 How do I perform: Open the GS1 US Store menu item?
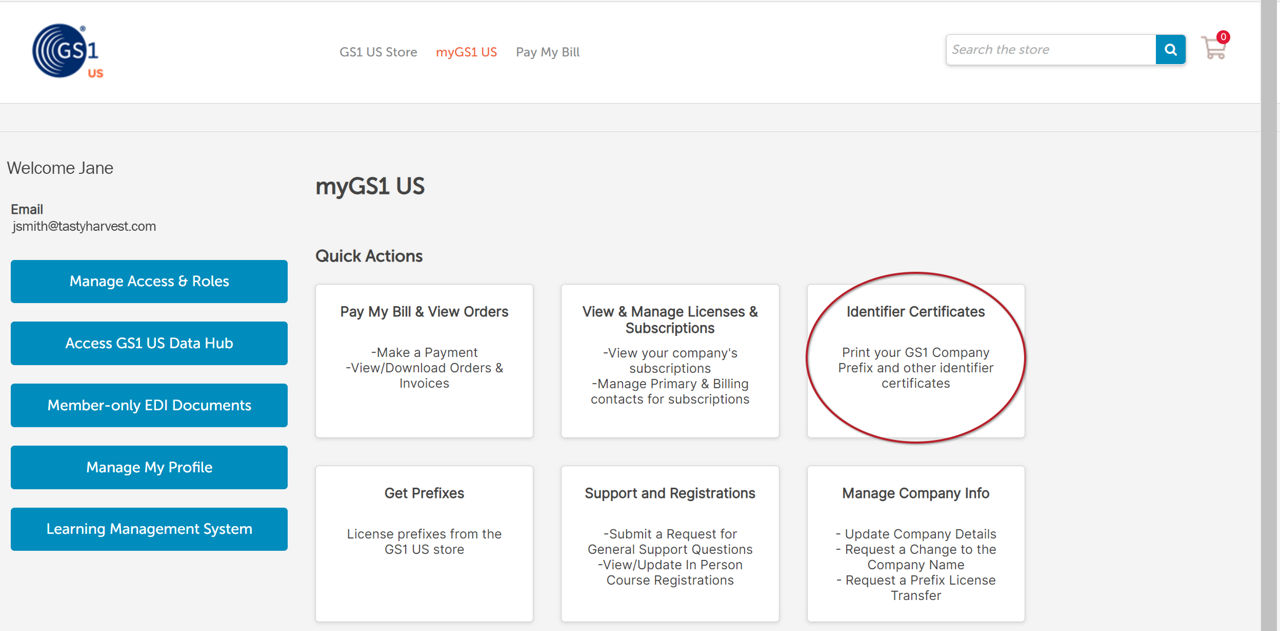pyautogui.click(x=378, y=52)
